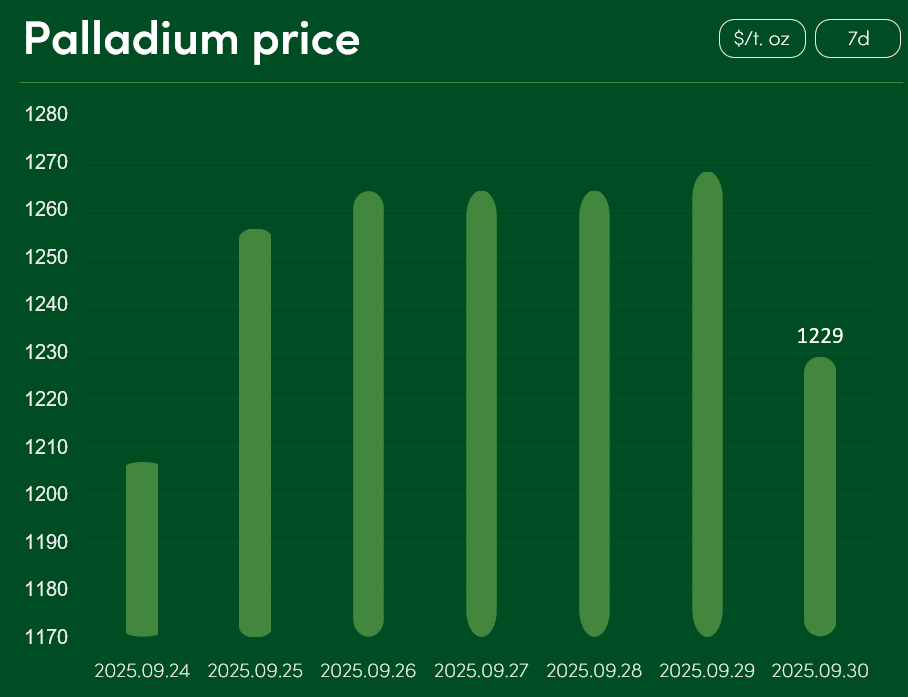The width and height of the screenshot is (908, 697).
Task: Select the tallest bar for 2025.09.29
Action: tap(707, 405)
